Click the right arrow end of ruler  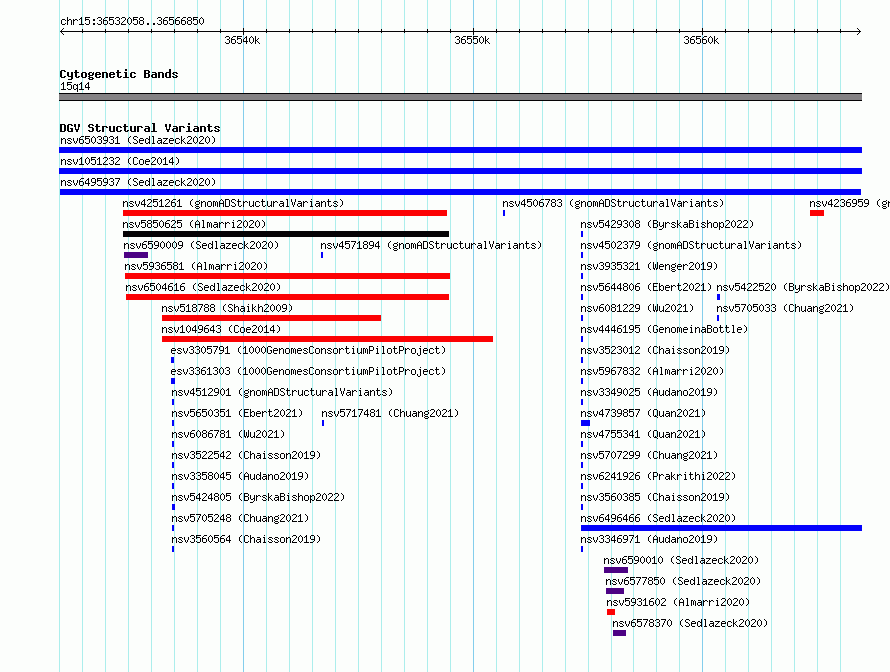(859, 31)
